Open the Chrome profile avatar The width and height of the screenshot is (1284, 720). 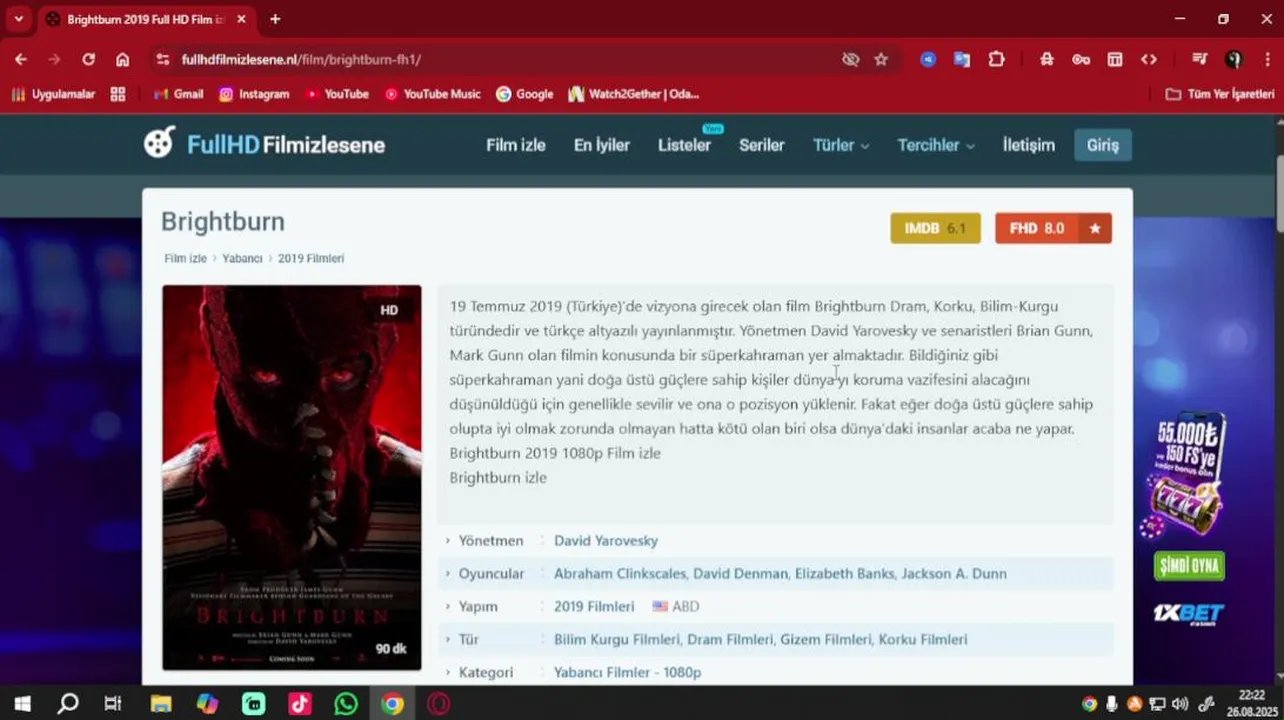1234,59
